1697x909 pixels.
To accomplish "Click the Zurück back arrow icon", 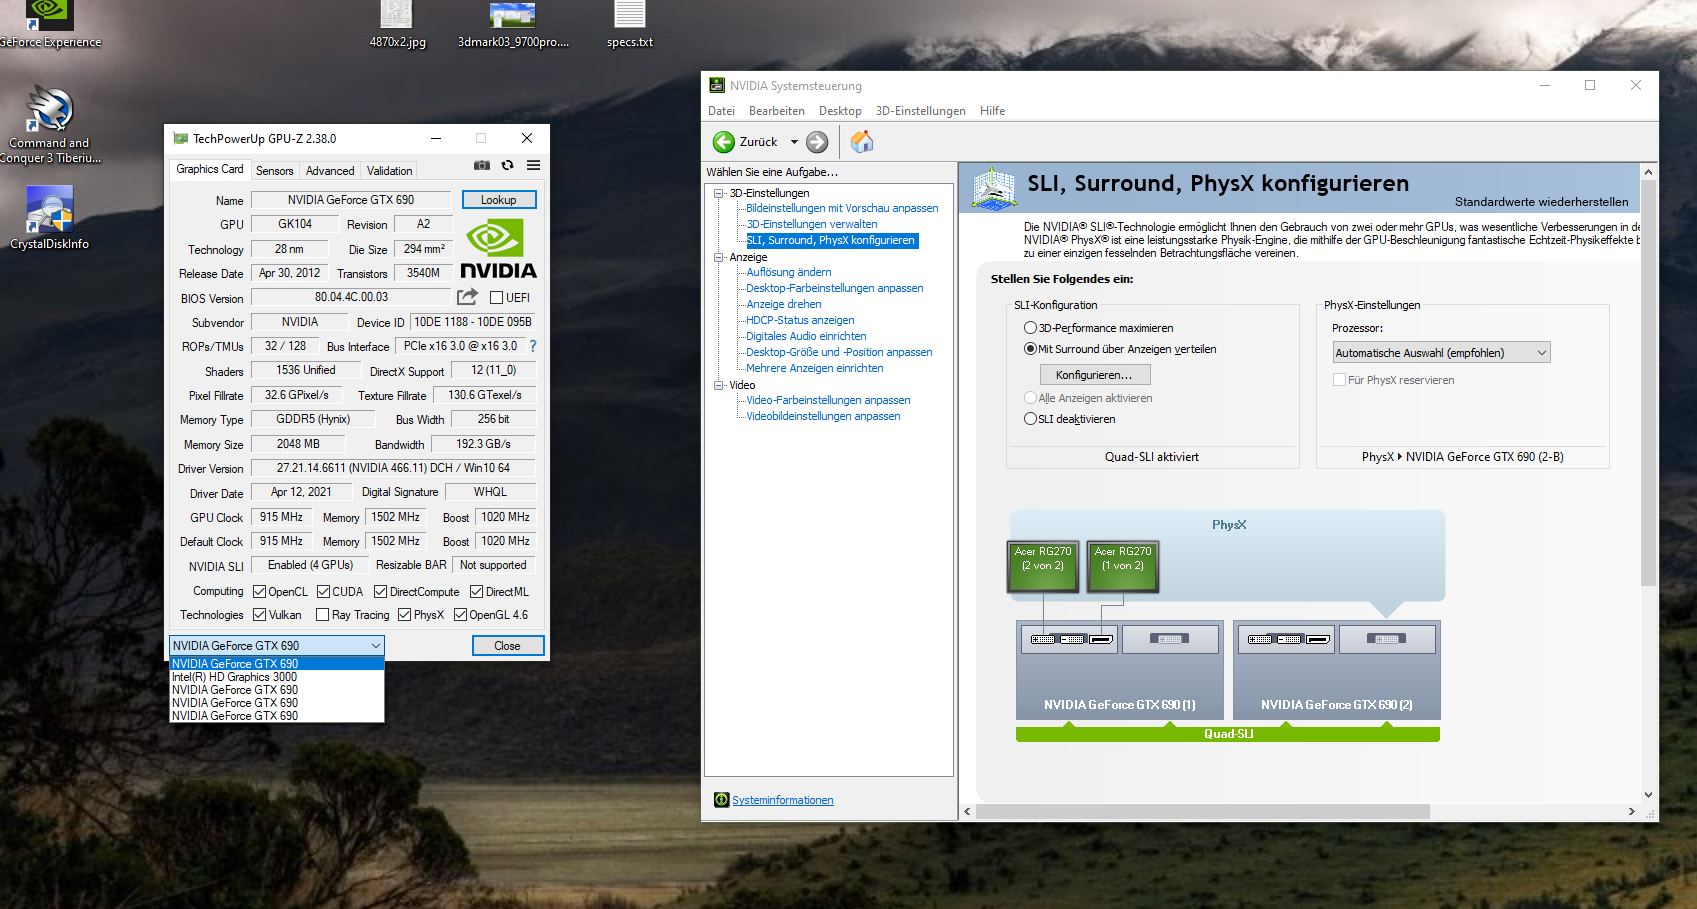I will (724, 142).
